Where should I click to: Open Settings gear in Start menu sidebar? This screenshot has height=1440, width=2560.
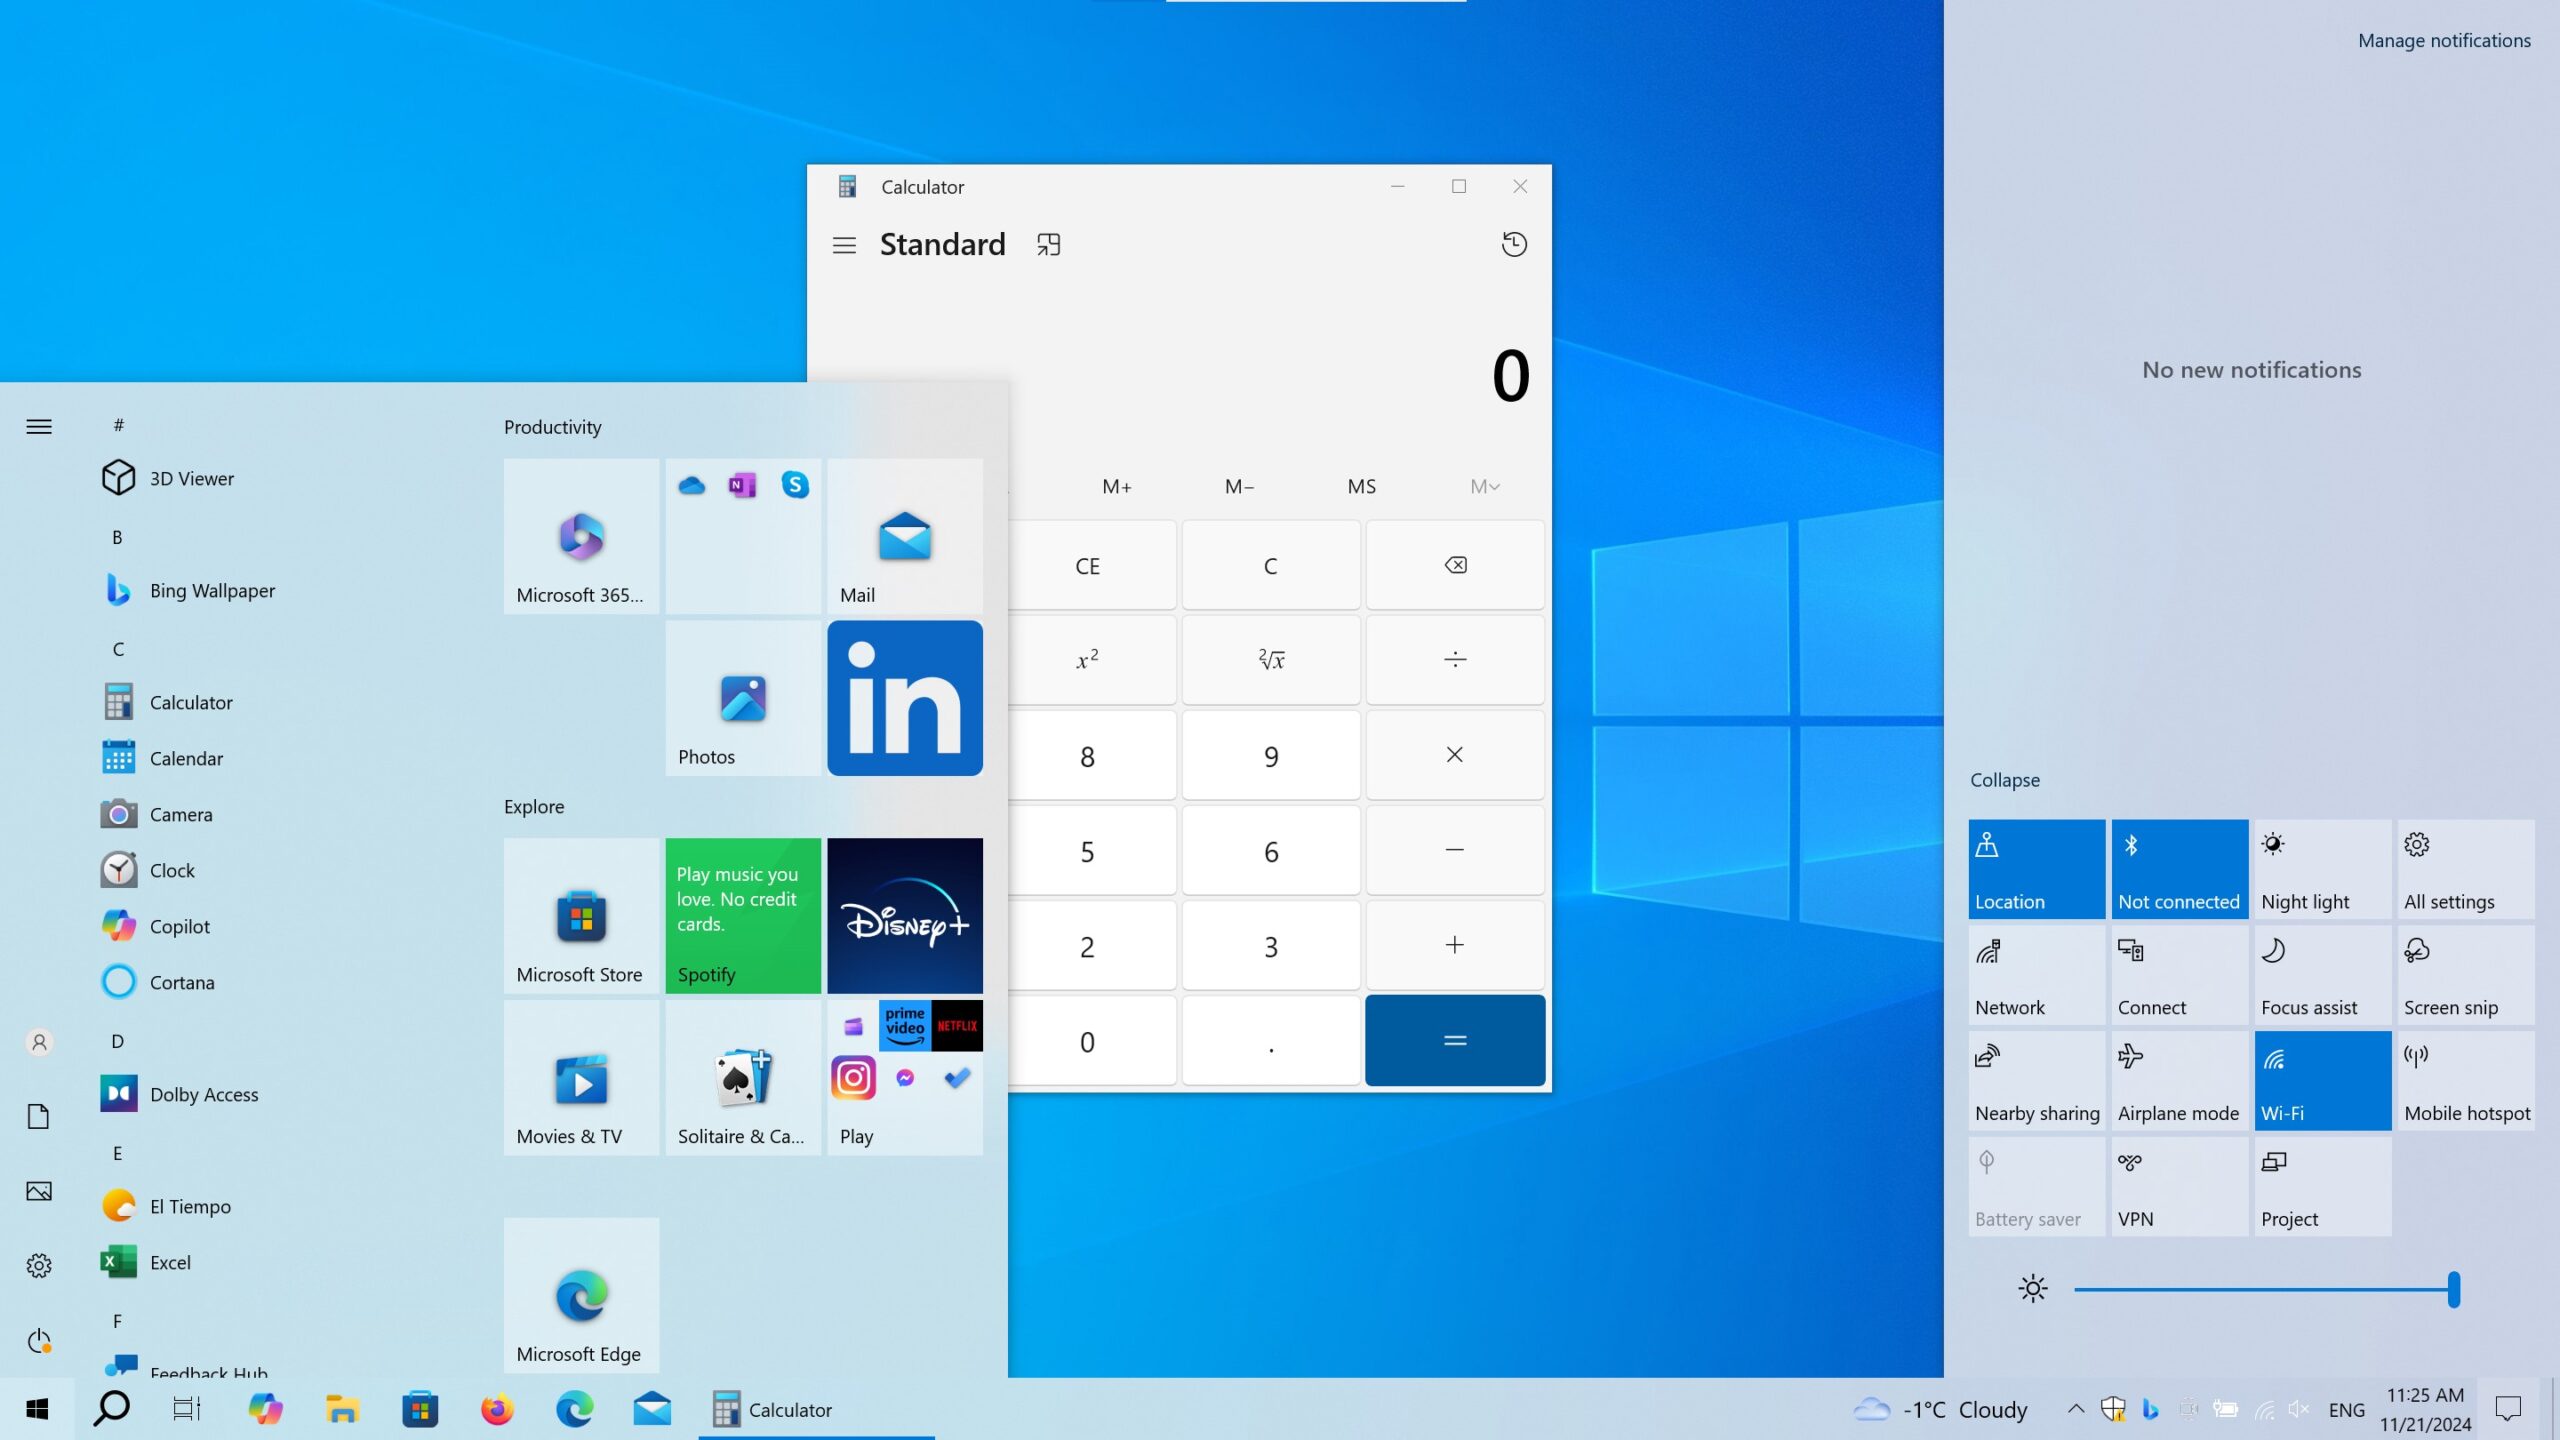click(x=39, y=1266)
